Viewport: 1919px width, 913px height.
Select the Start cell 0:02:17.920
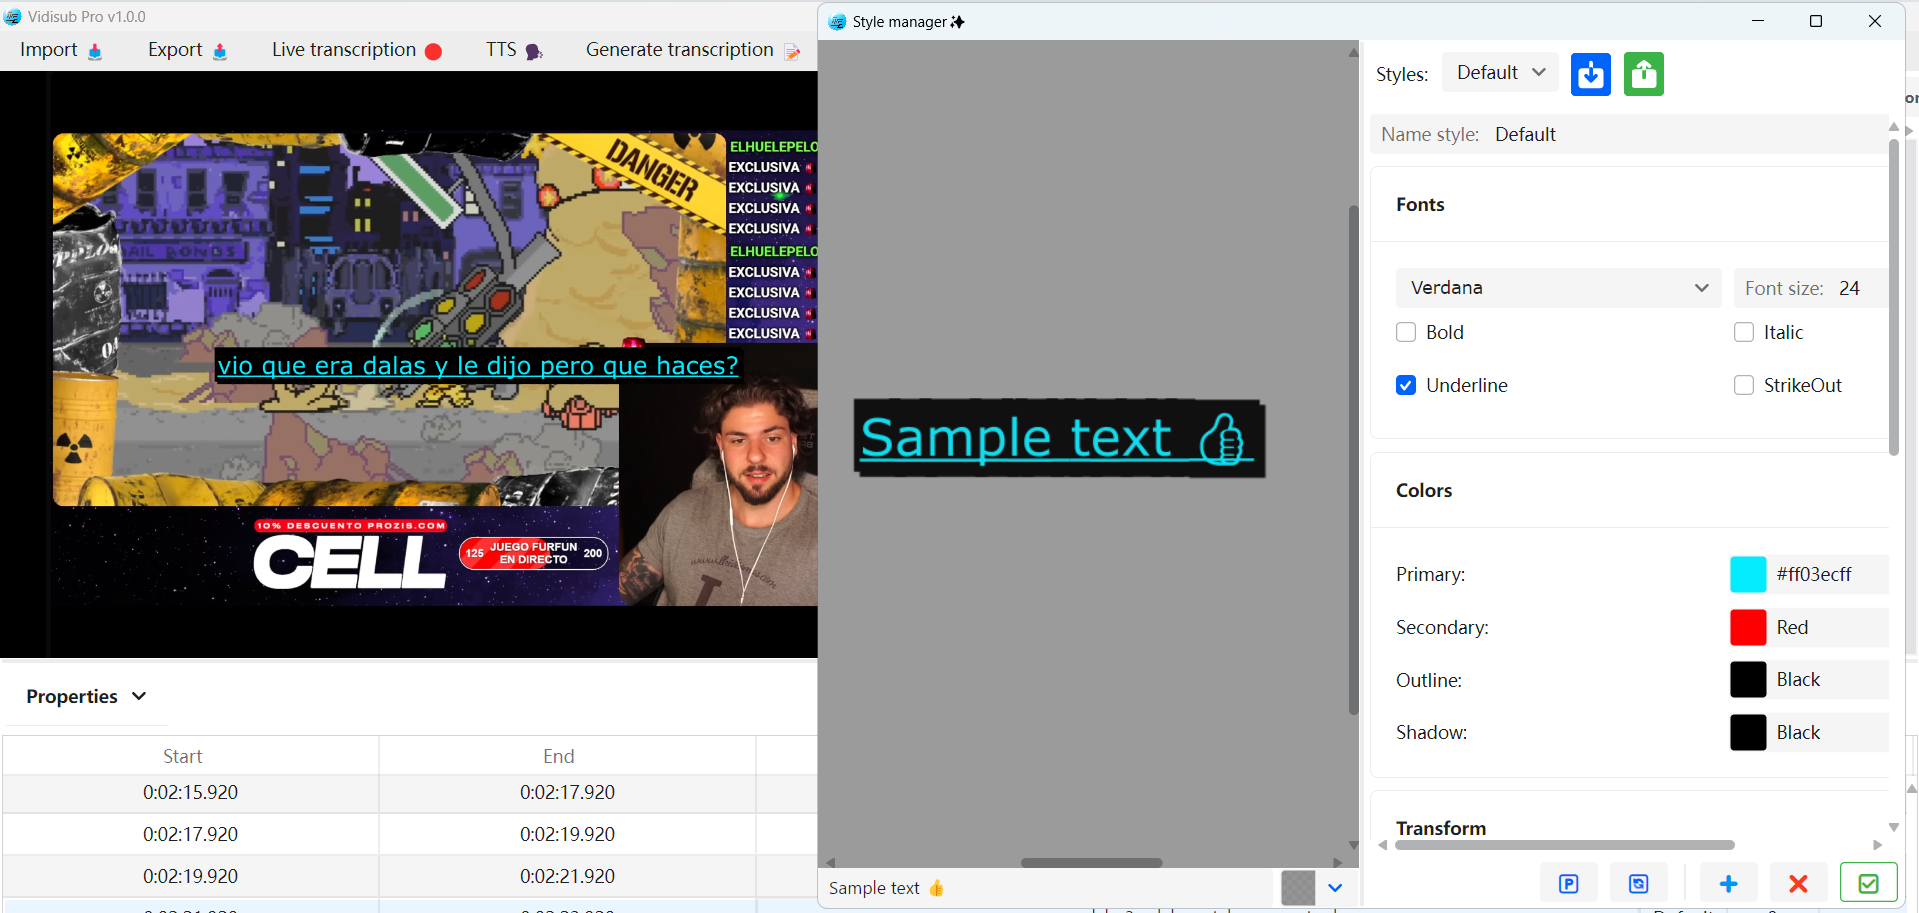(x=190, y=835)
